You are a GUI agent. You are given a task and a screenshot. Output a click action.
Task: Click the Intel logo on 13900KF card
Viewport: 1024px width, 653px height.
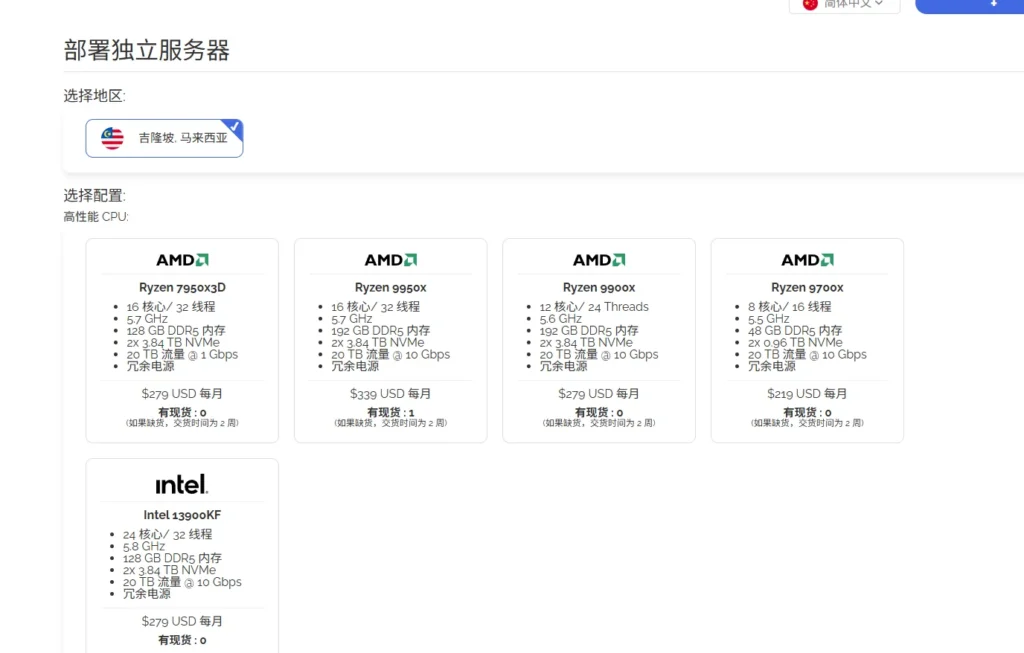(182, 485)
